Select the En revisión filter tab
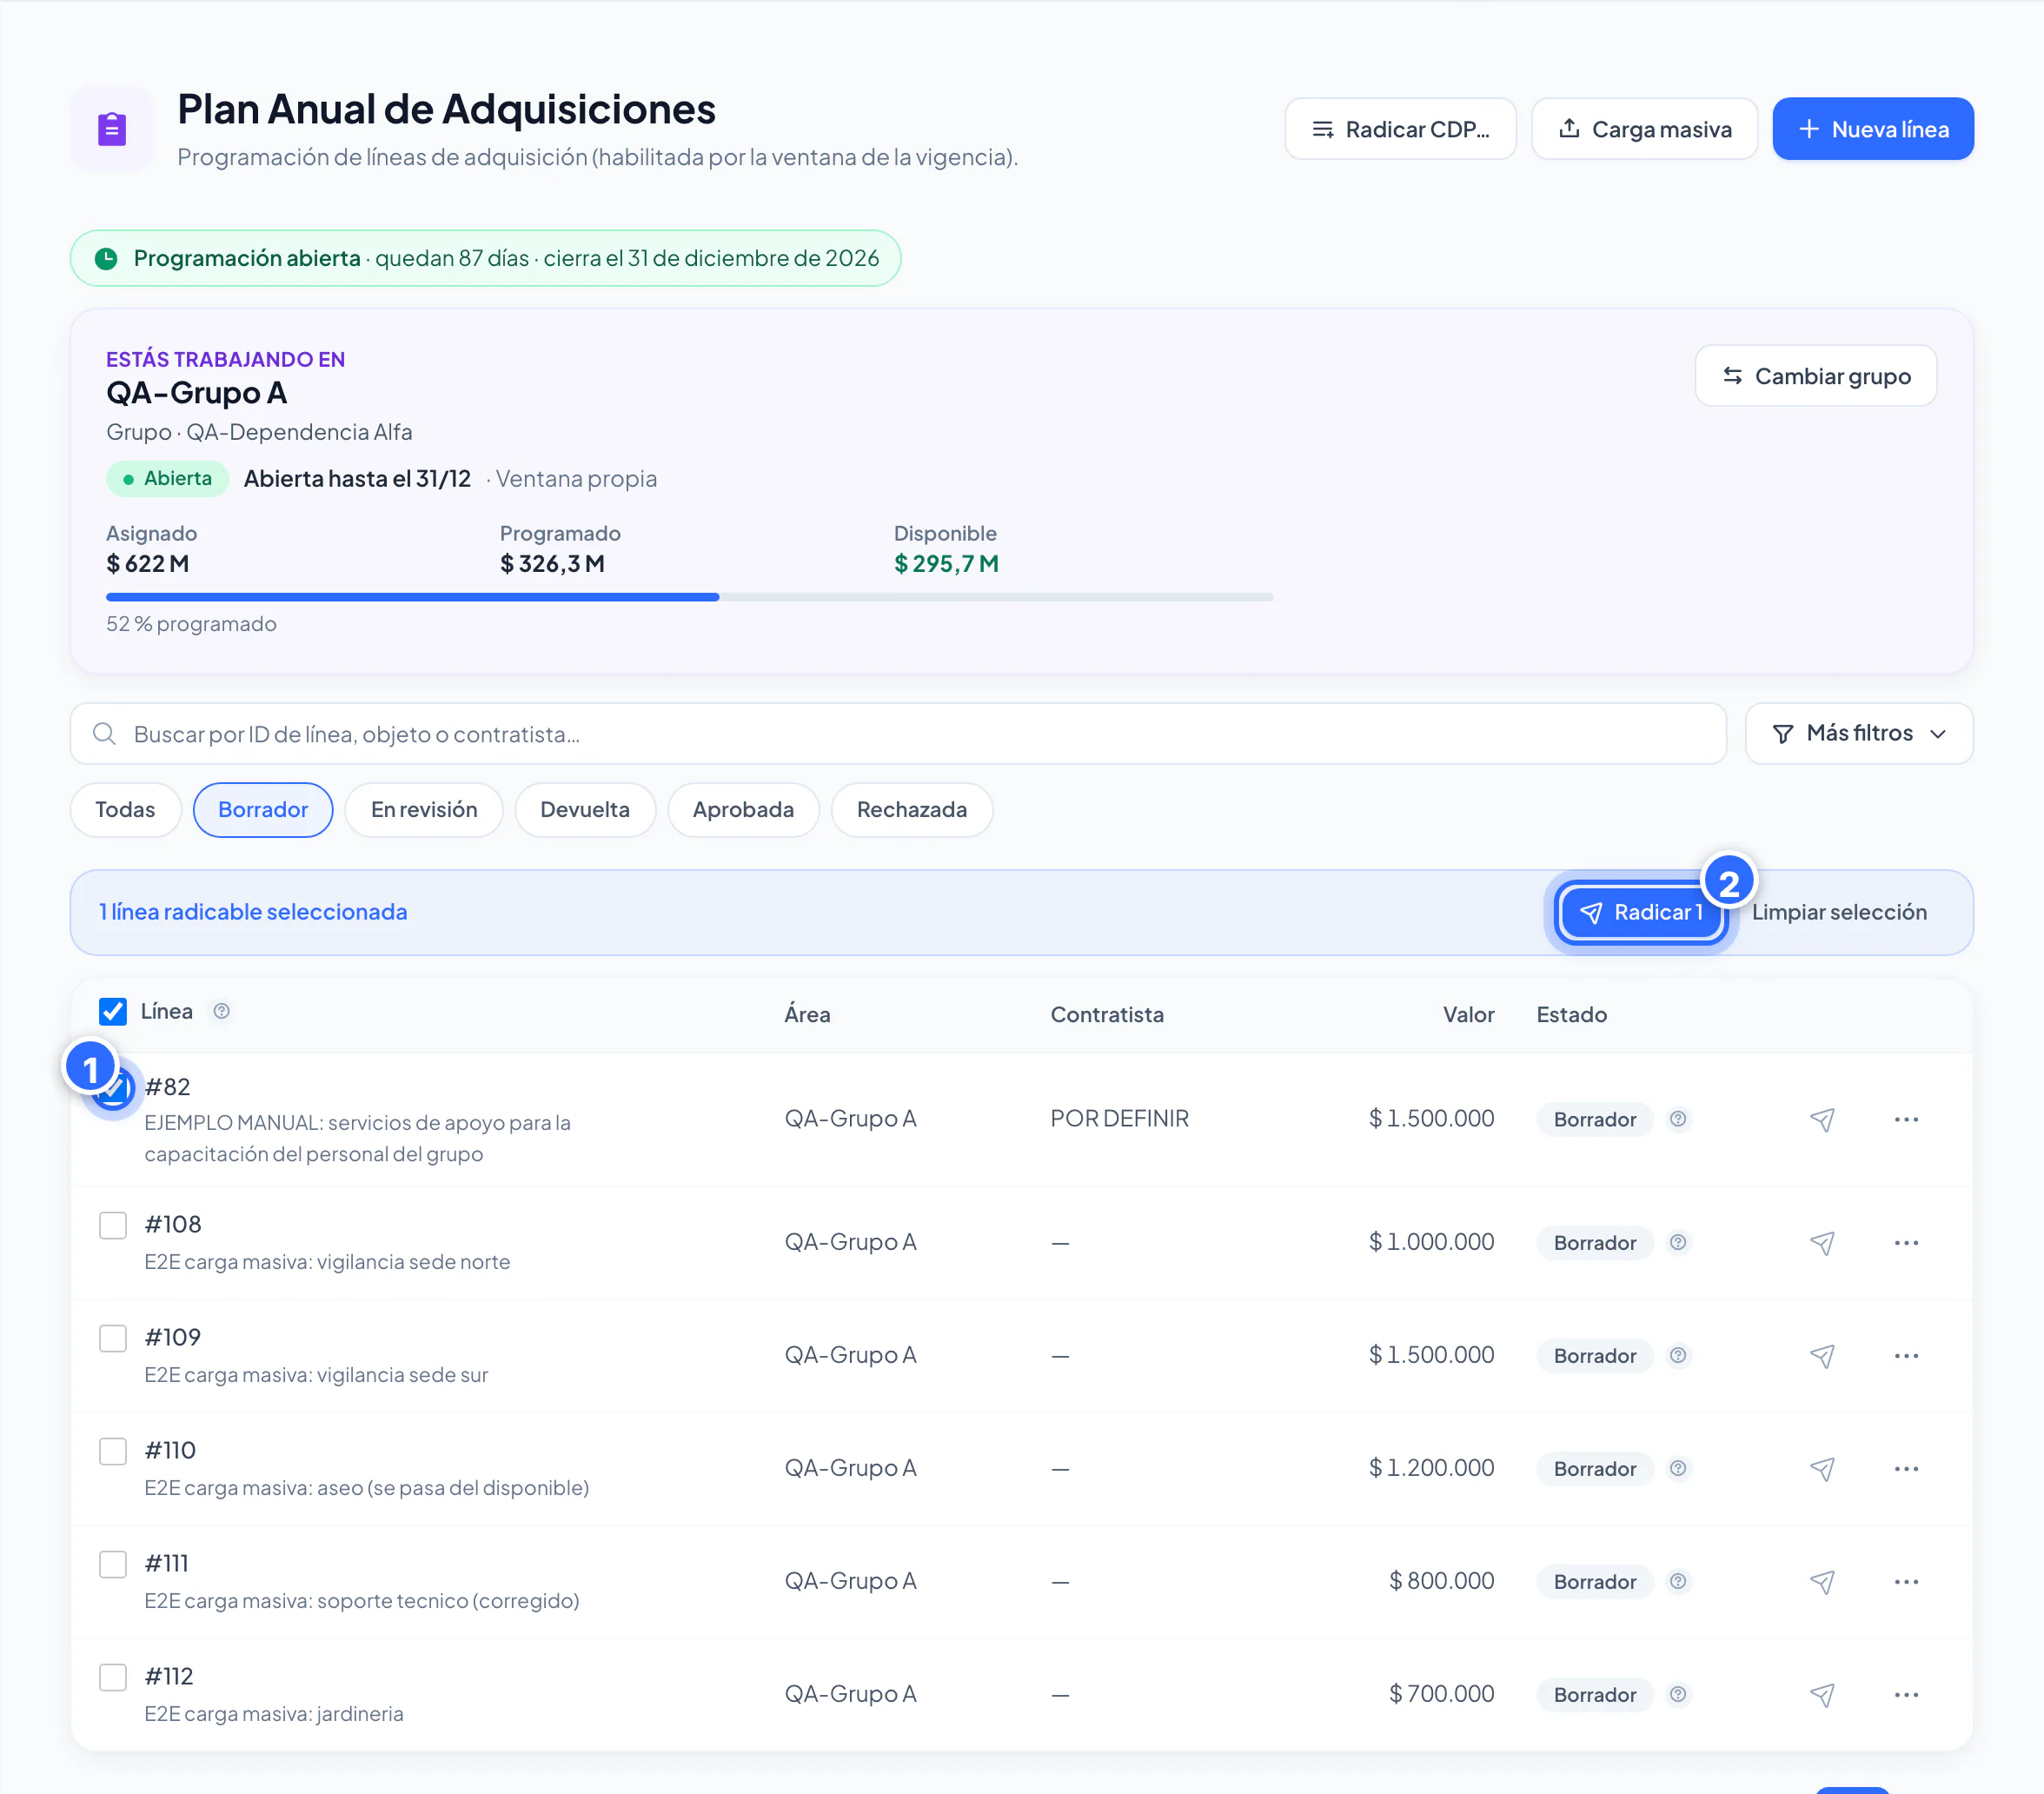 (x=424, y=810)
